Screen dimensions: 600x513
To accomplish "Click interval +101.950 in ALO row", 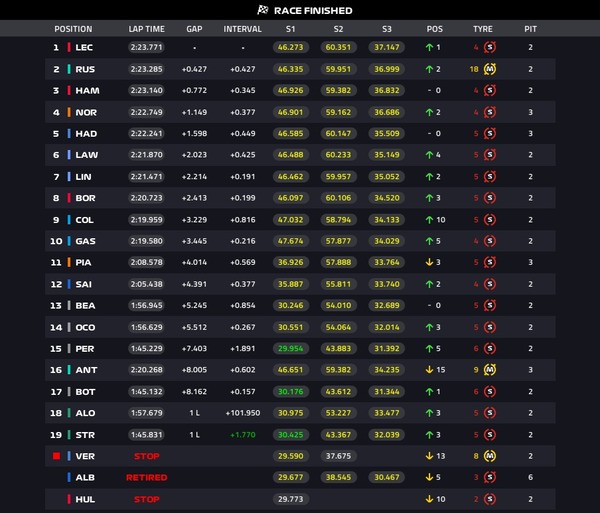I will click(243, 413).
